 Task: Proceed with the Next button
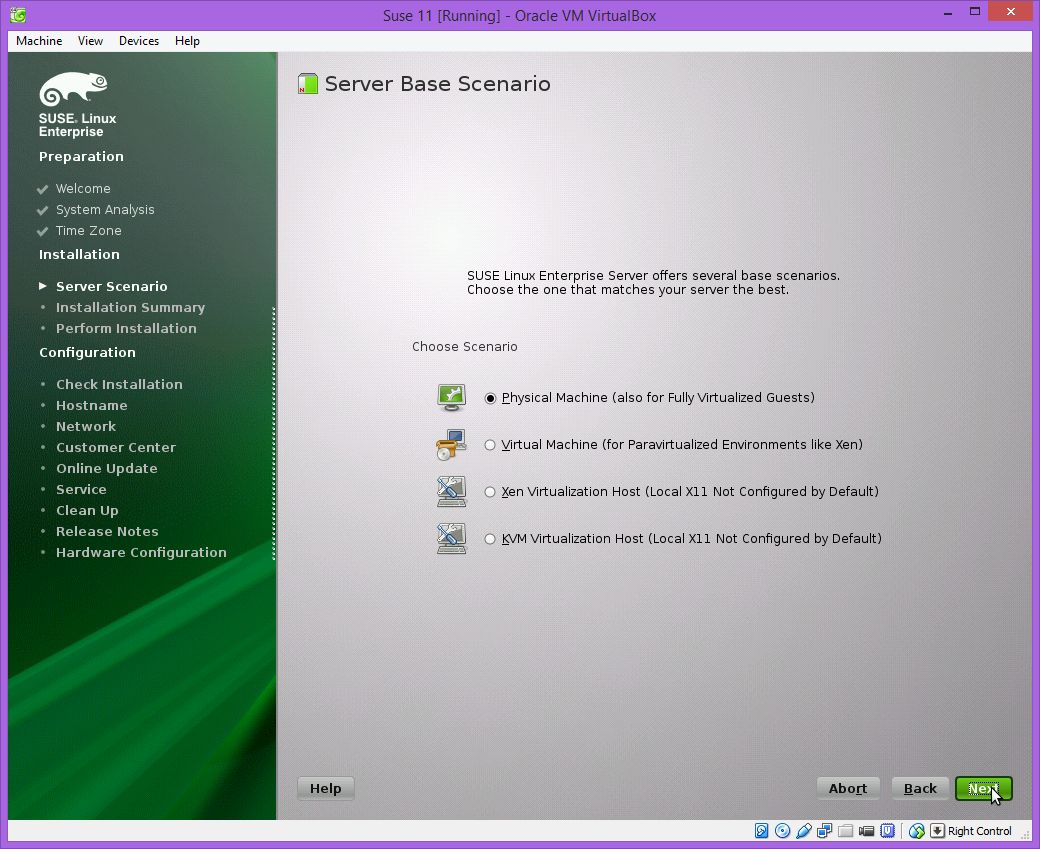pos(984,788)
